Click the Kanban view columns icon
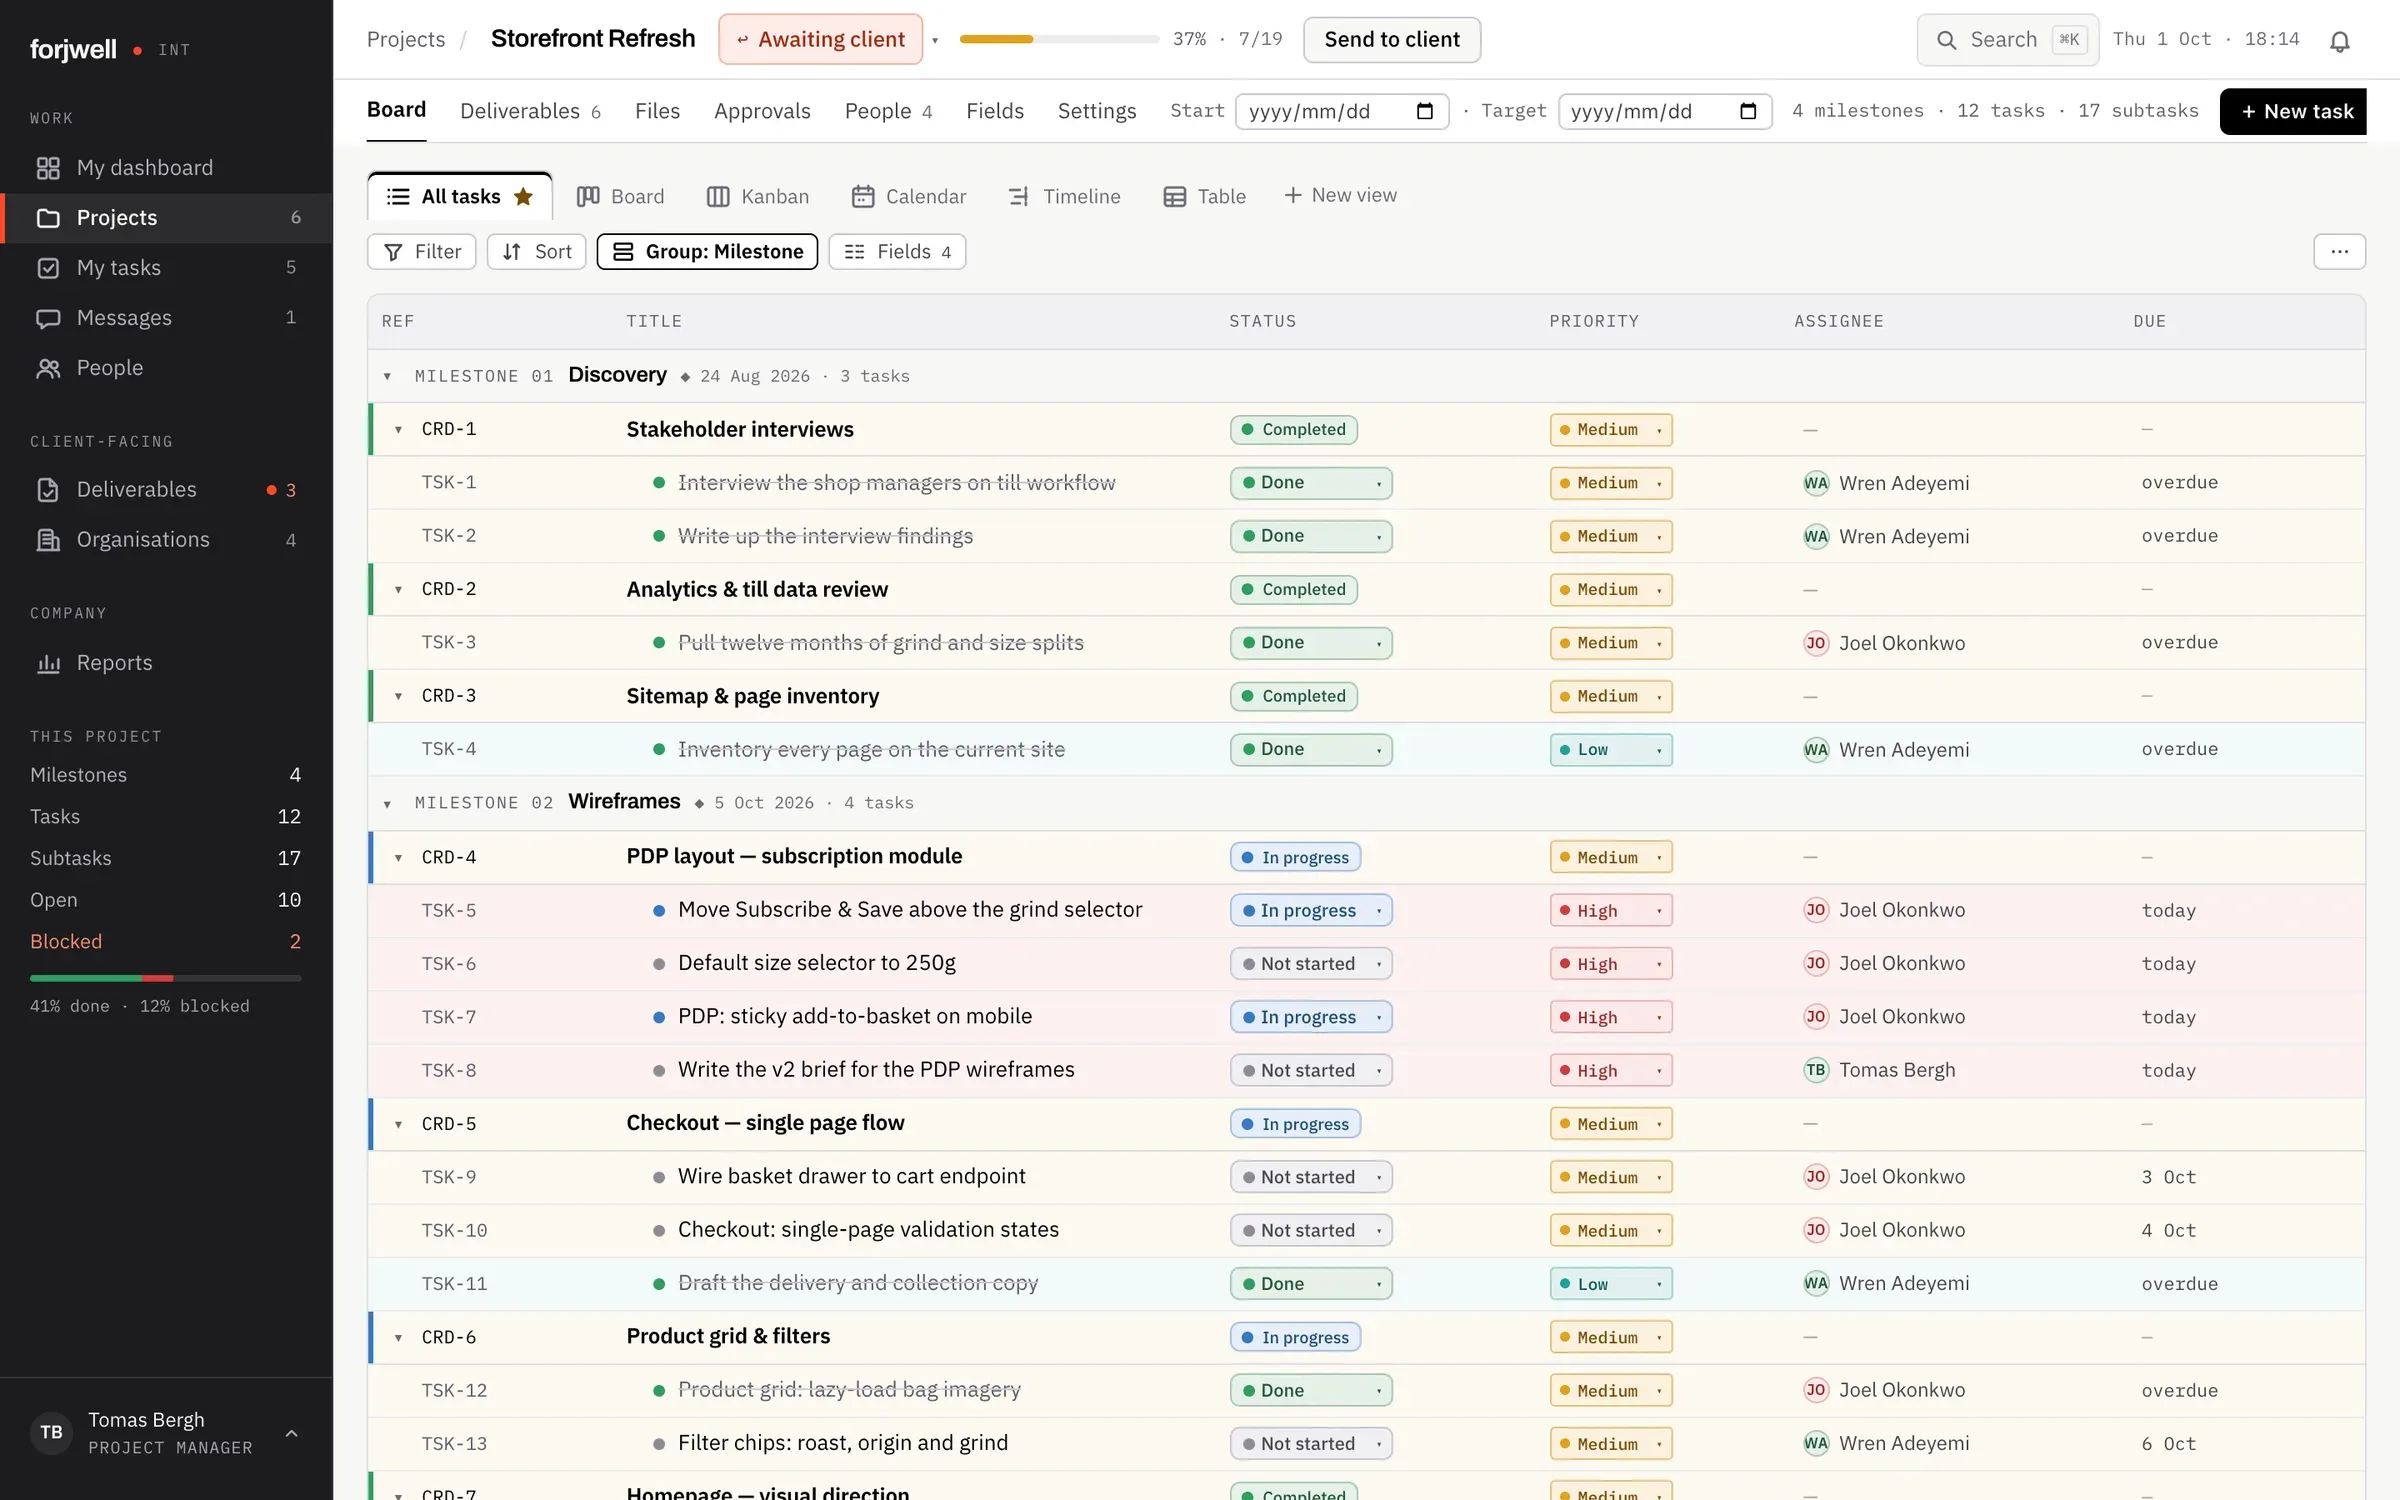This screenshot has width=2400, height=1500. (718, 196)
